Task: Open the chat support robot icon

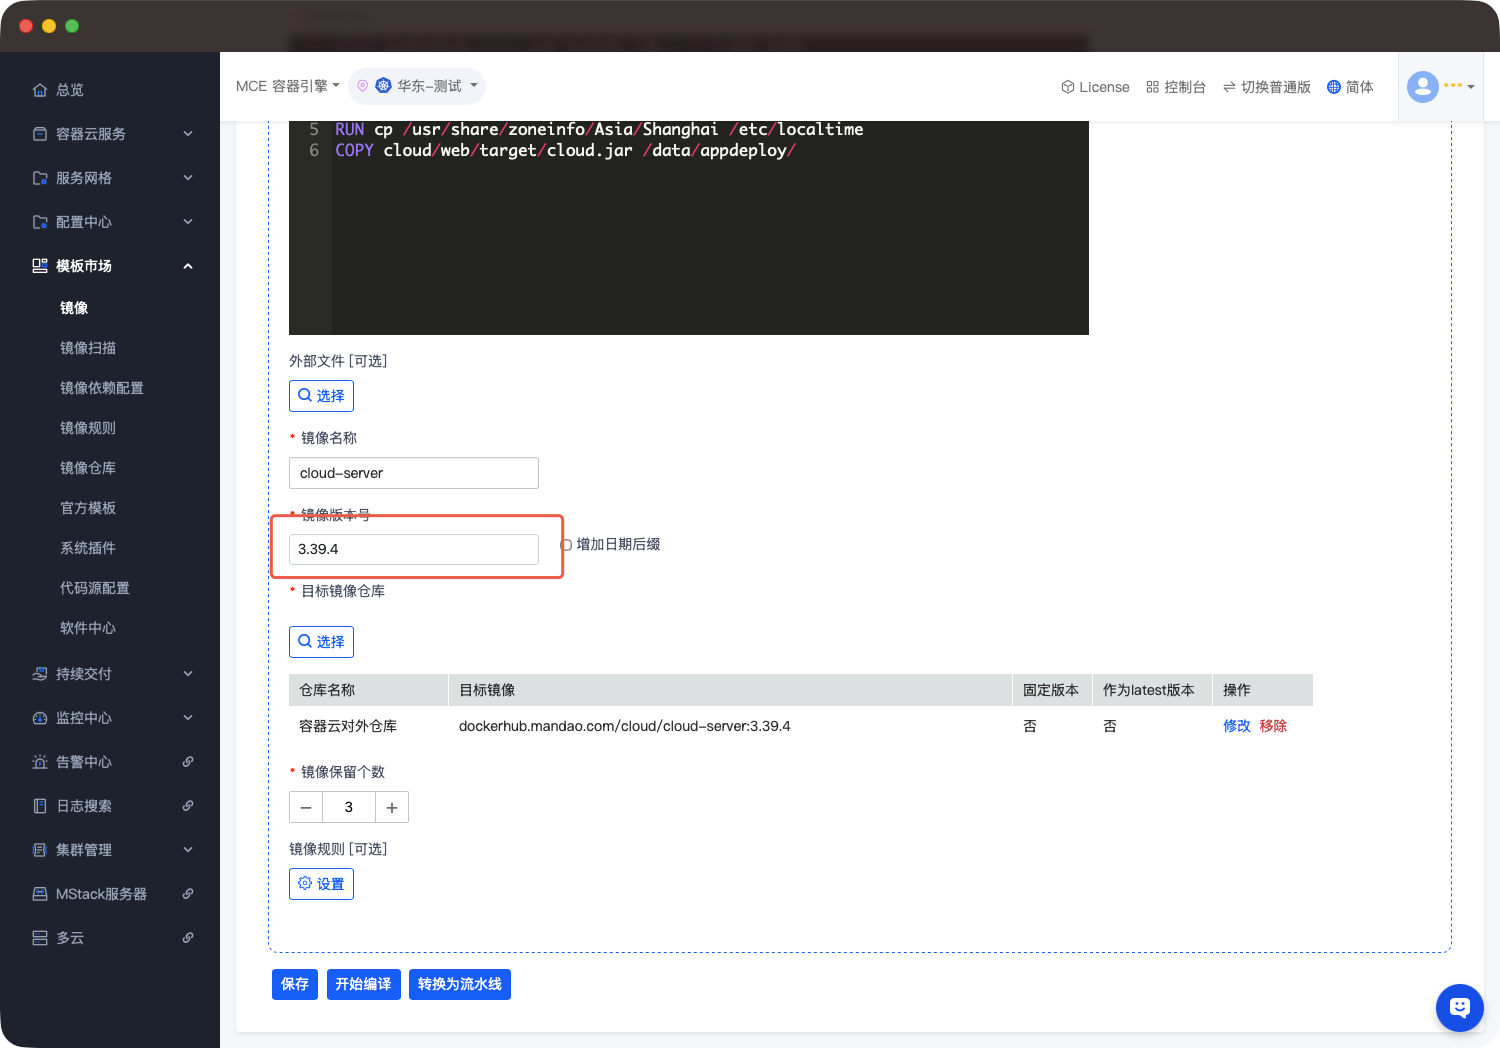Action: click(x=1459, y=1007)
